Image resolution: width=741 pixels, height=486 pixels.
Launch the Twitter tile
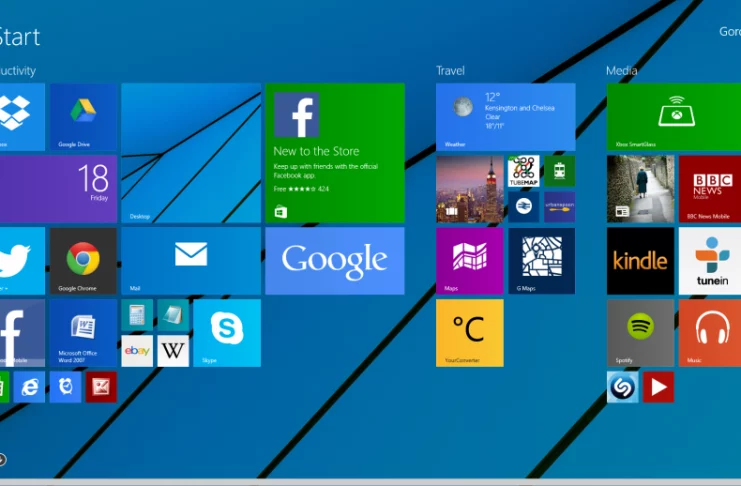click(x=22, y=261)
